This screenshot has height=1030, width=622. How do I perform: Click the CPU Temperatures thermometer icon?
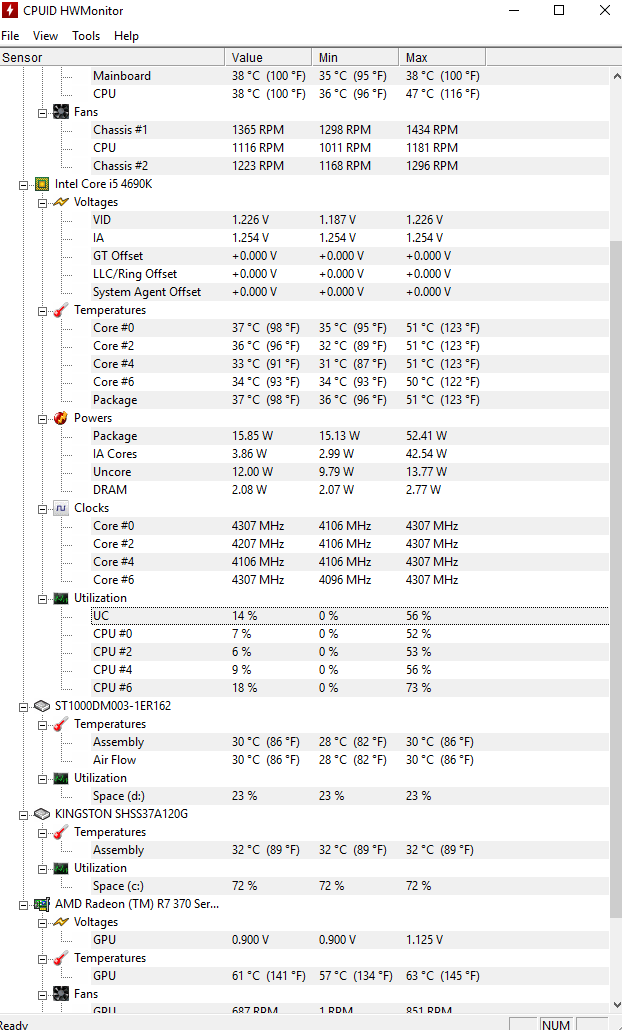pyautogui.click(x=61, y=310)
